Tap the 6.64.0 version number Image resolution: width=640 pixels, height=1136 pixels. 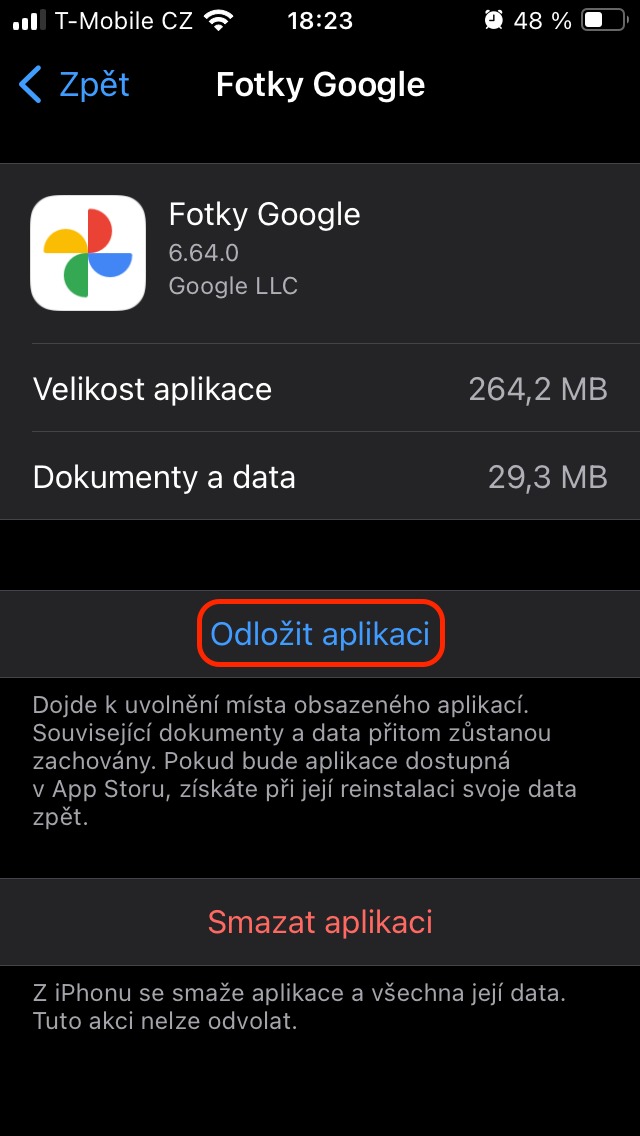[204, 252]
